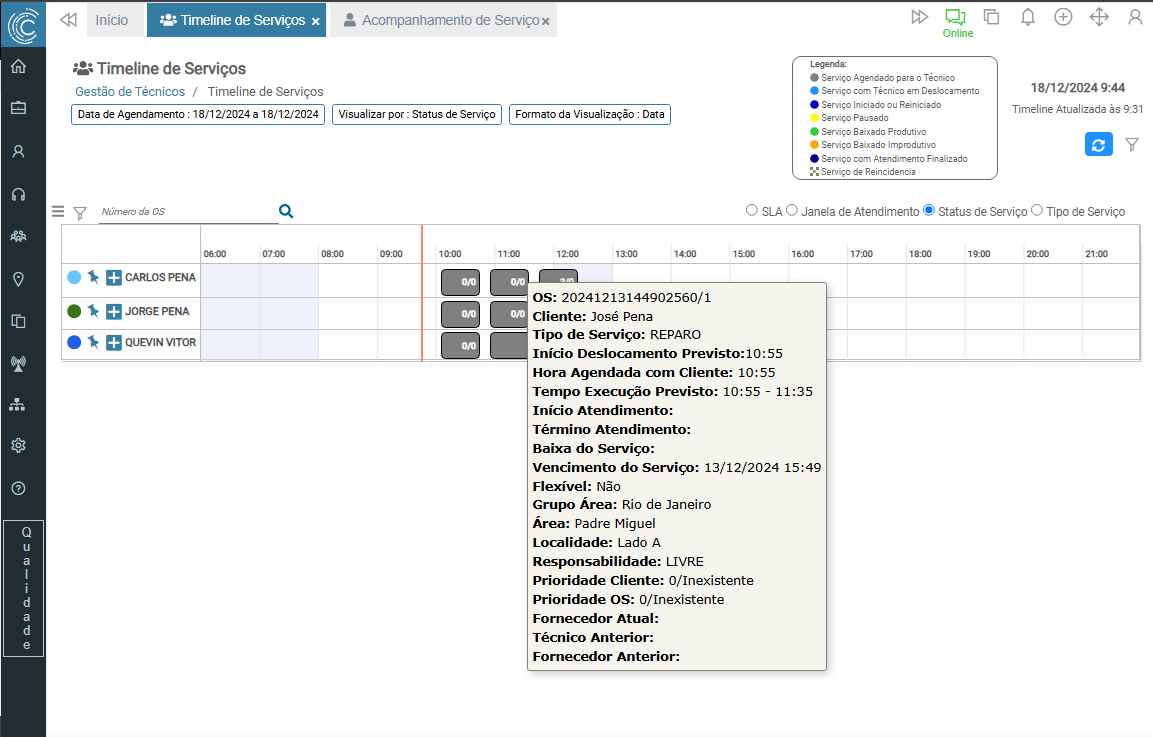Click the location pin icon in sidebar
Viewport: 1153px width, 737px height.
coord(18,279)
